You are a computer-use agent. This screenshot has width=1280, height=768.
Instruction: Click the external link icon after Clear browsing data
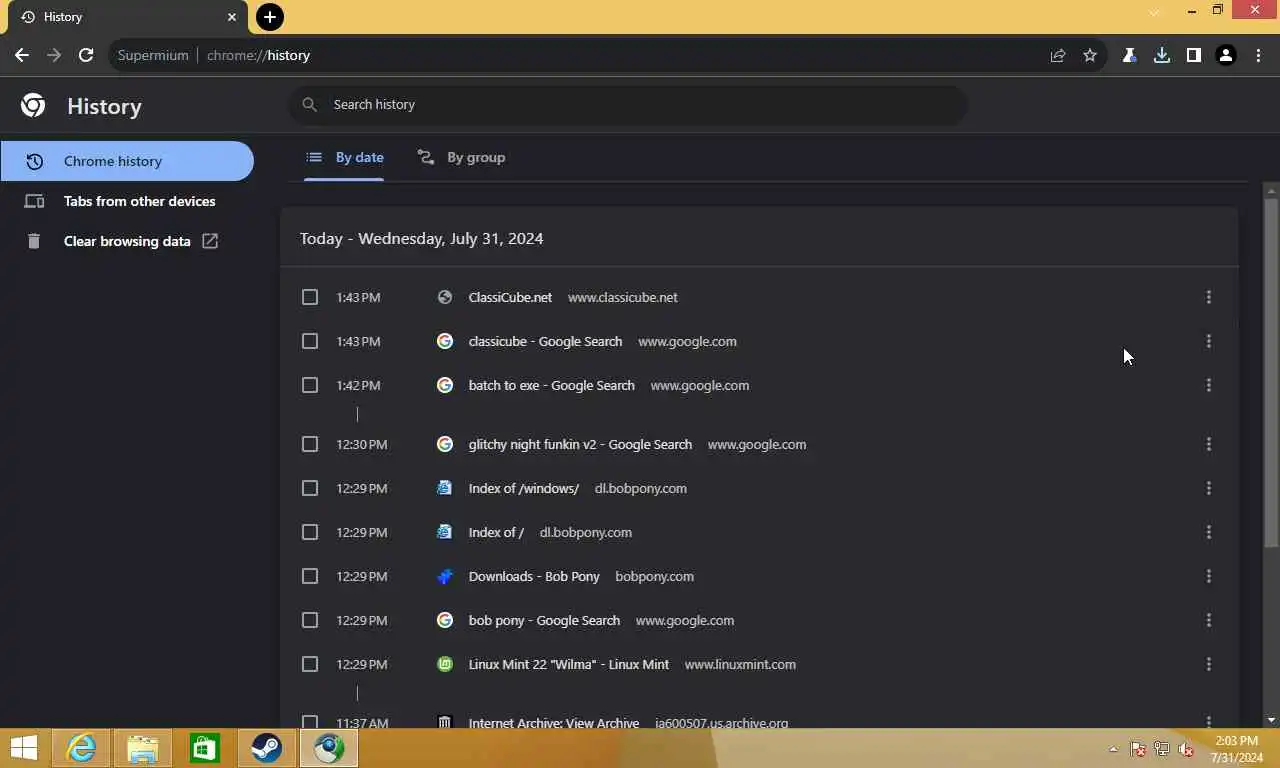point(210,241)
